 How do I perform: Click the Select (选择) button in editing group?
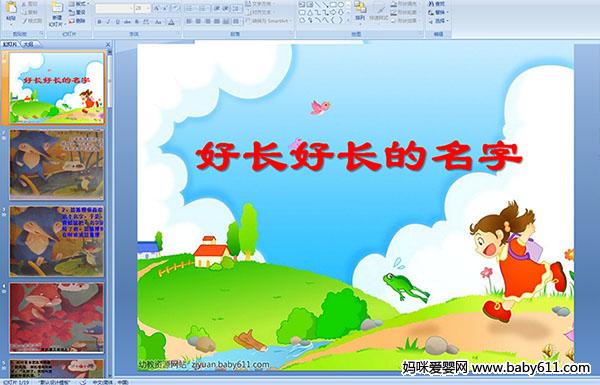(x=438, y=21)
